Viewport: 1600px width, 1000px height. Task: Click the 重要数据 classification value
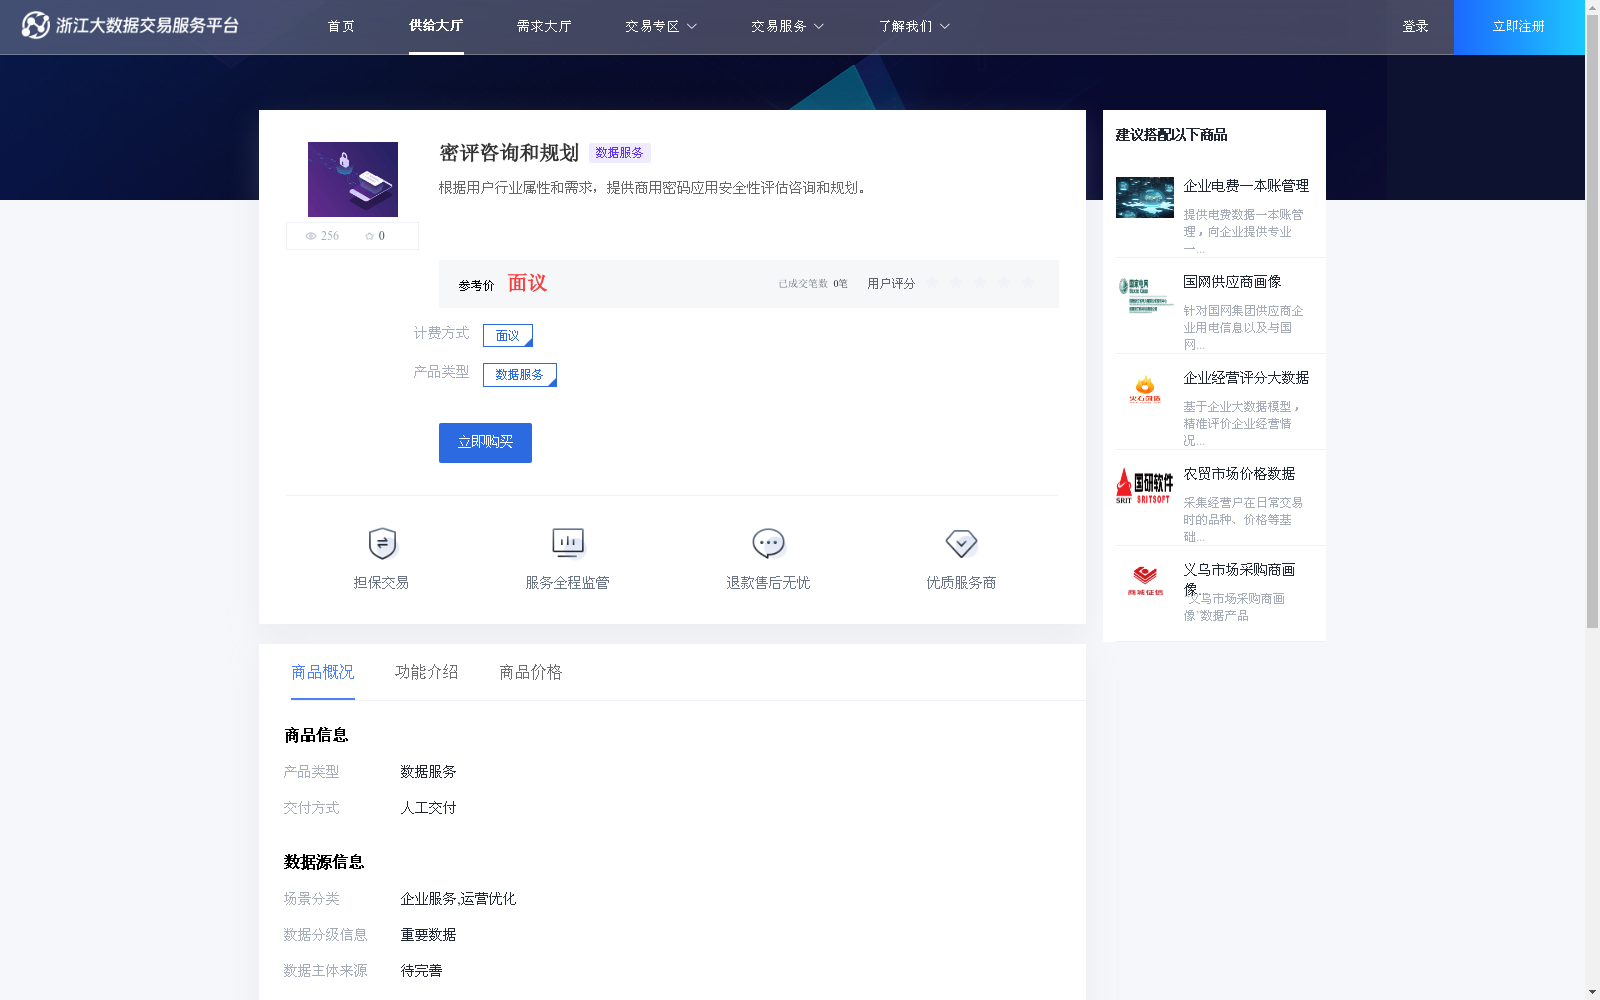[428, 935]
